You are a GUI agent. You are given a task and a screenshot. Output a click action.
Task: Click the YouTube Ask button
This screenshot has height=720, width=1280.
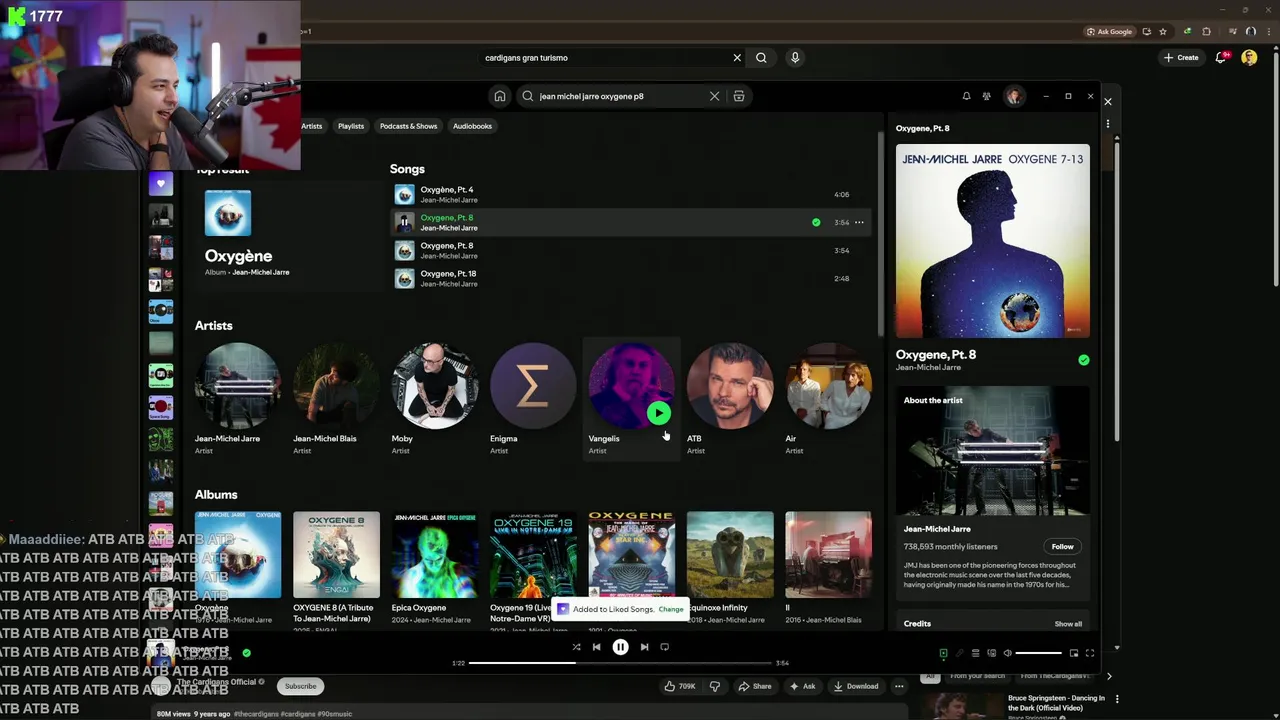[803, 686]
